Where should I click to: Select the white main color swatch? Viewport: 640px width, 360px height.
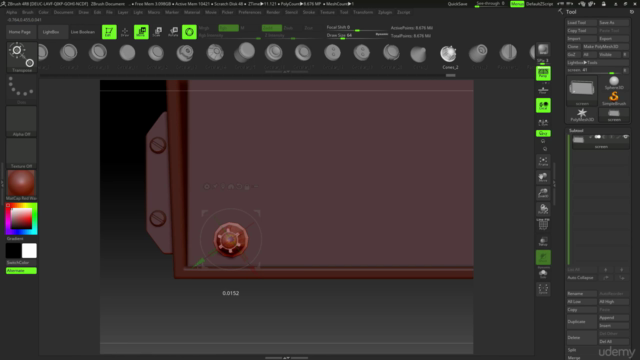point(29,251)
